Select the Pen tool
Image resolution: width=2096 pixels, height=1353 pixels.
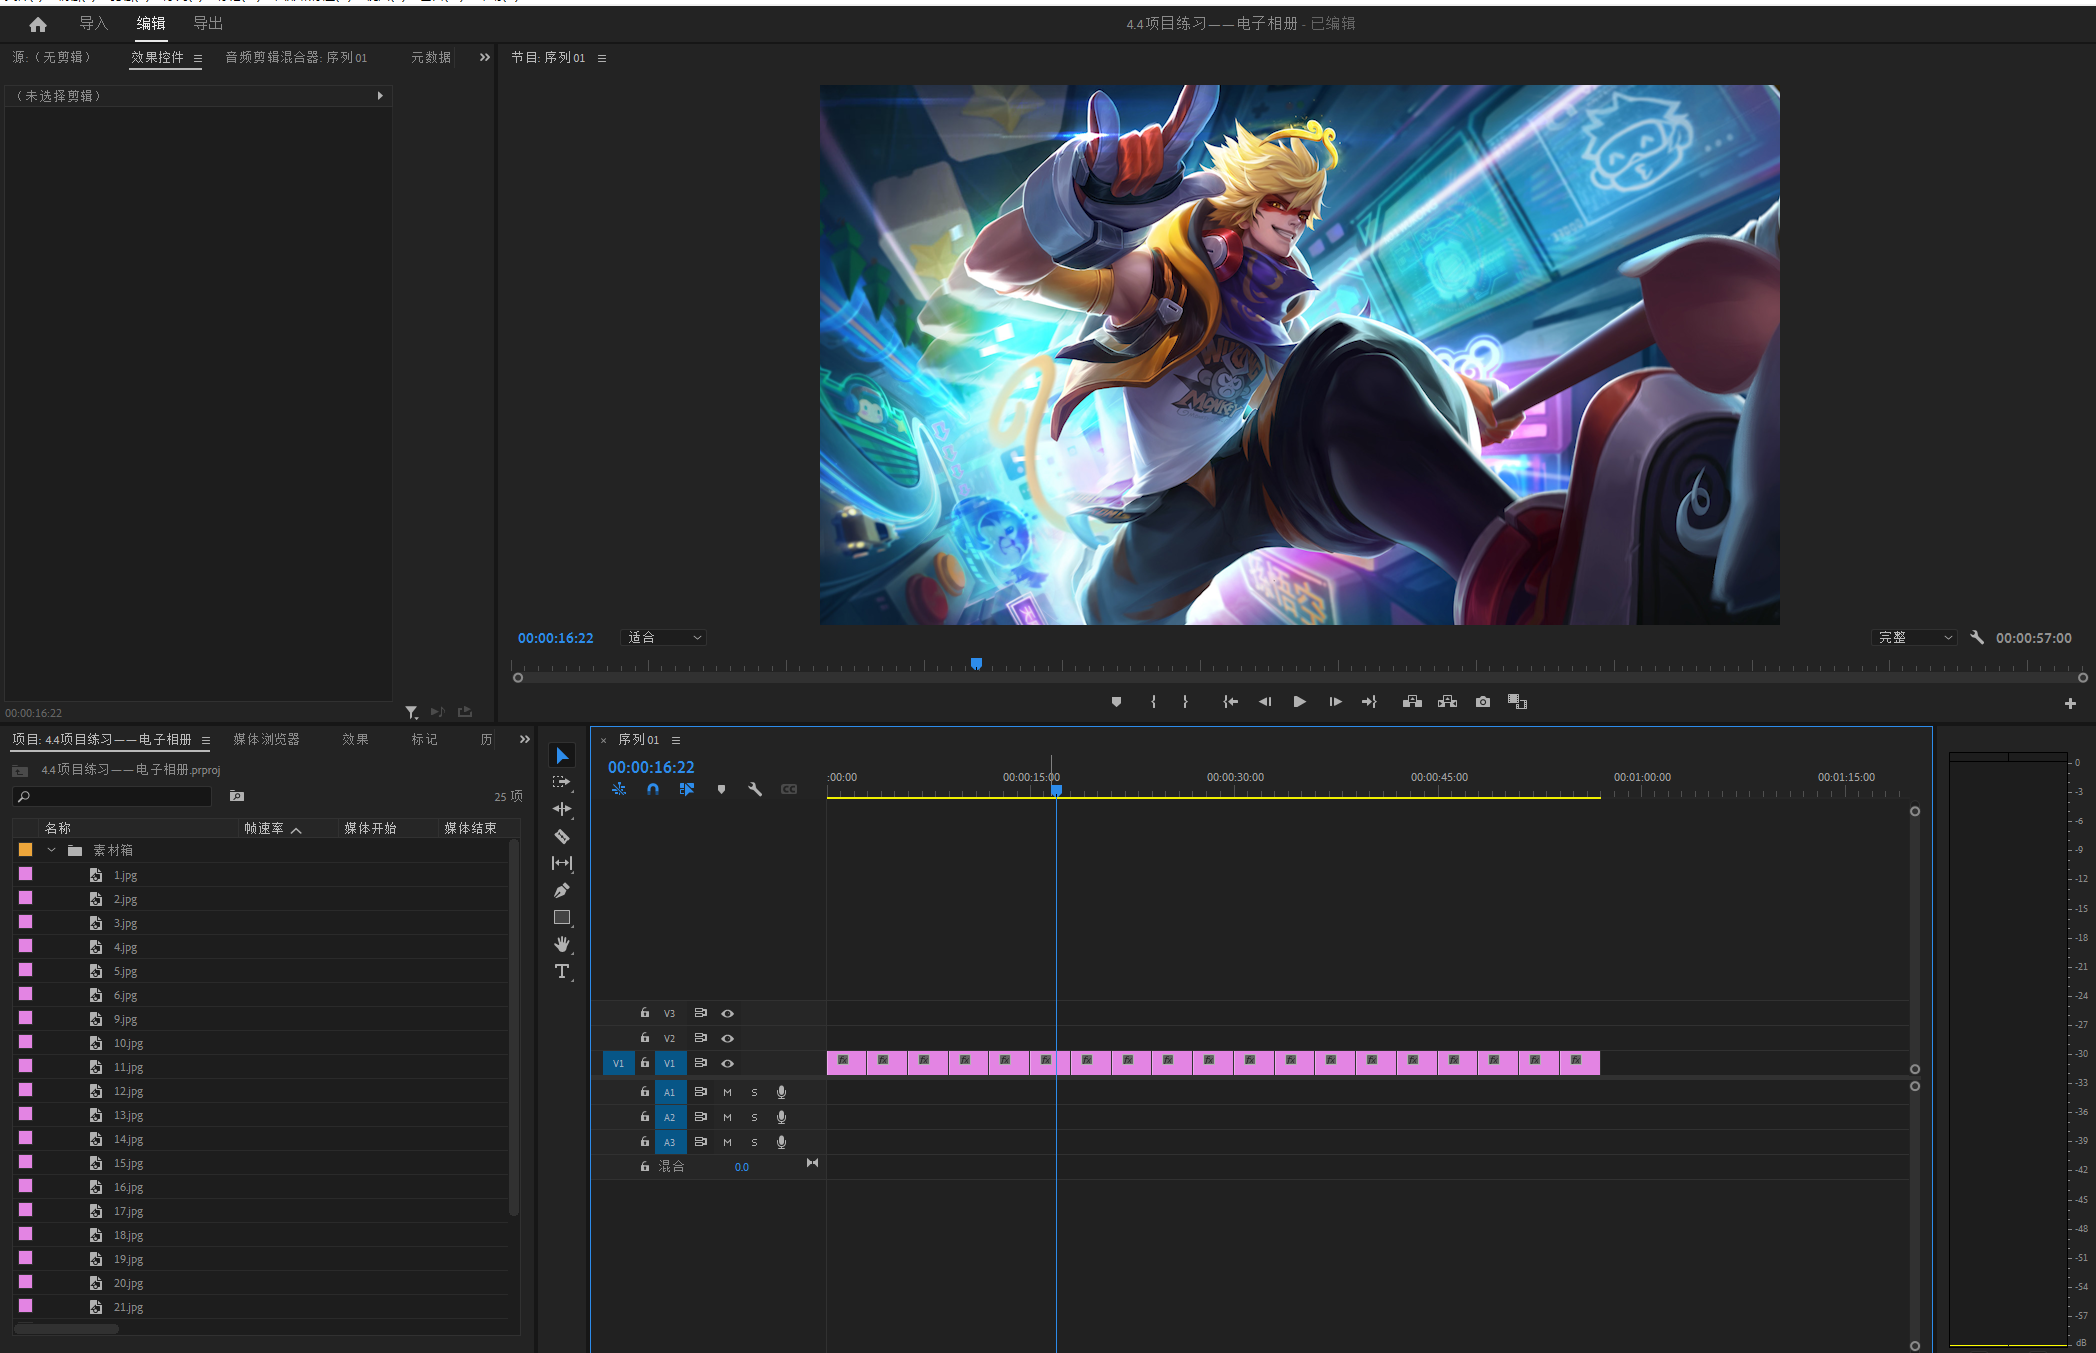[562, 890]
